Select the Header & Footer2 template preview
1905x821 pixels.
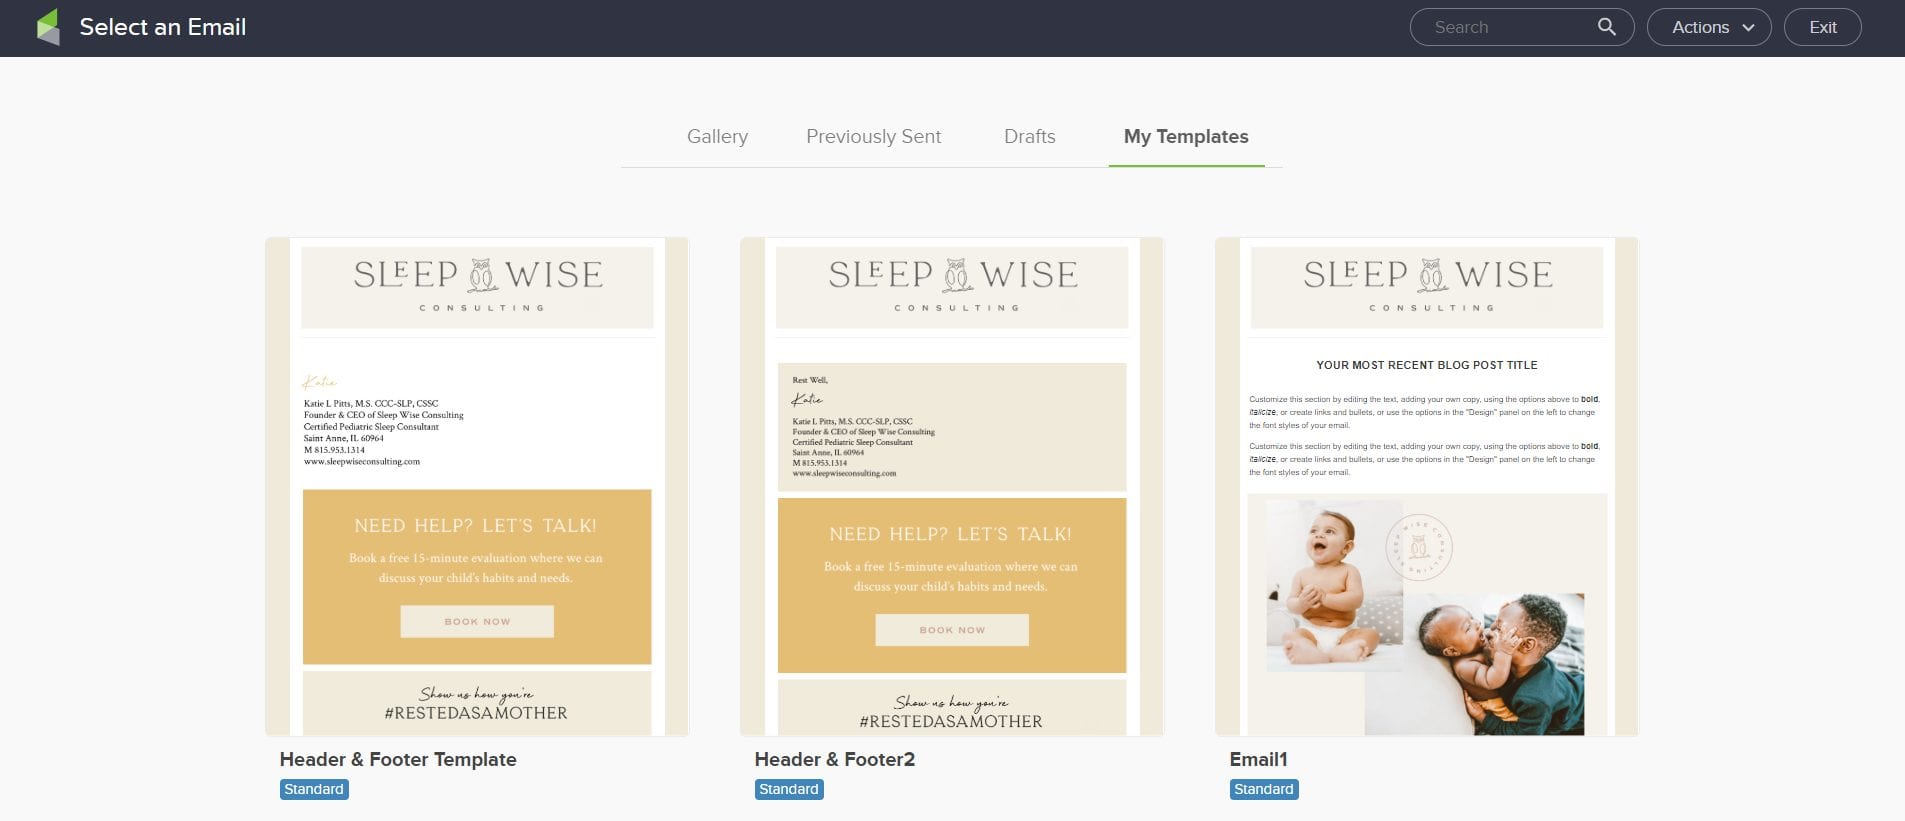tap(951, 486)
